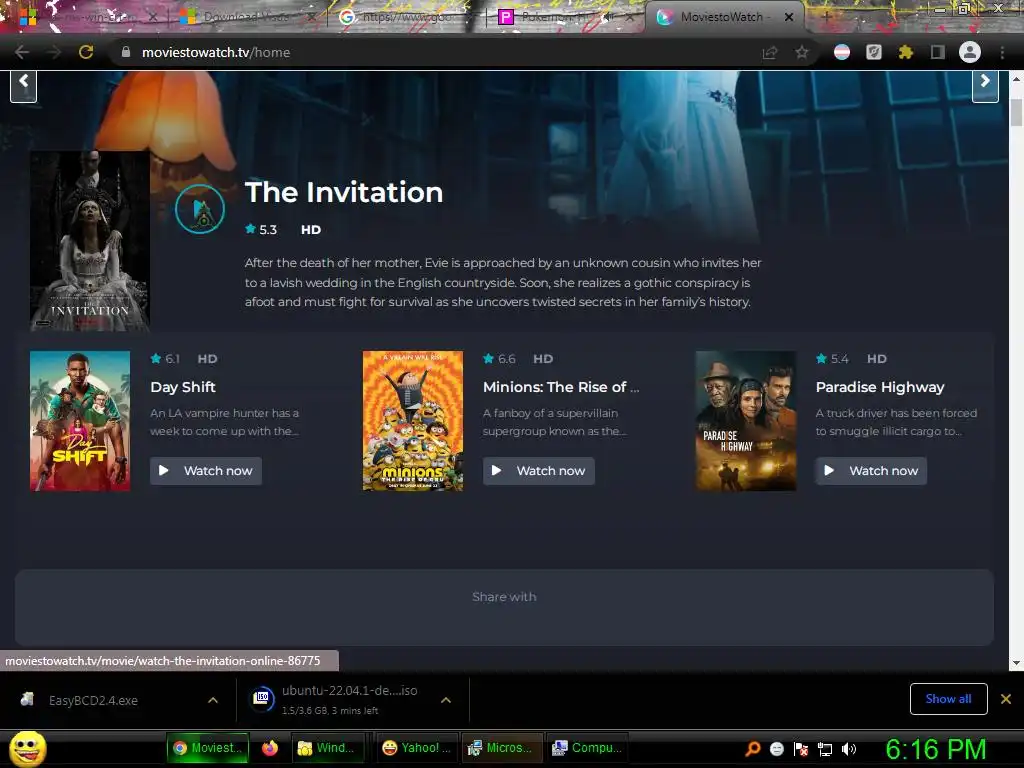Open Chrome's three-dot menu
Screen dimensions: 1024x768
[x=1002, y=52]
